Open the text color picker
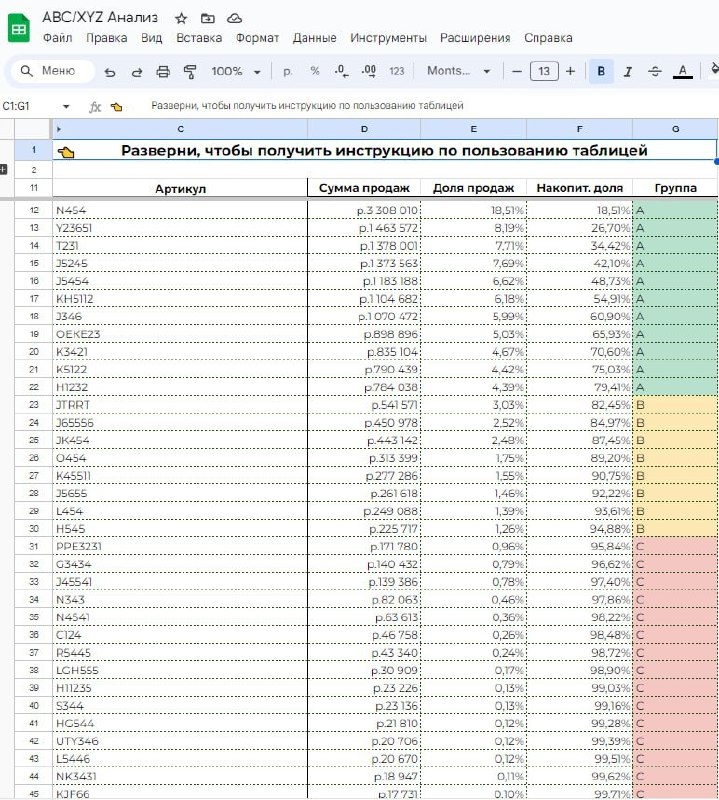Screen dimensions: 719x800 point(682,71)
